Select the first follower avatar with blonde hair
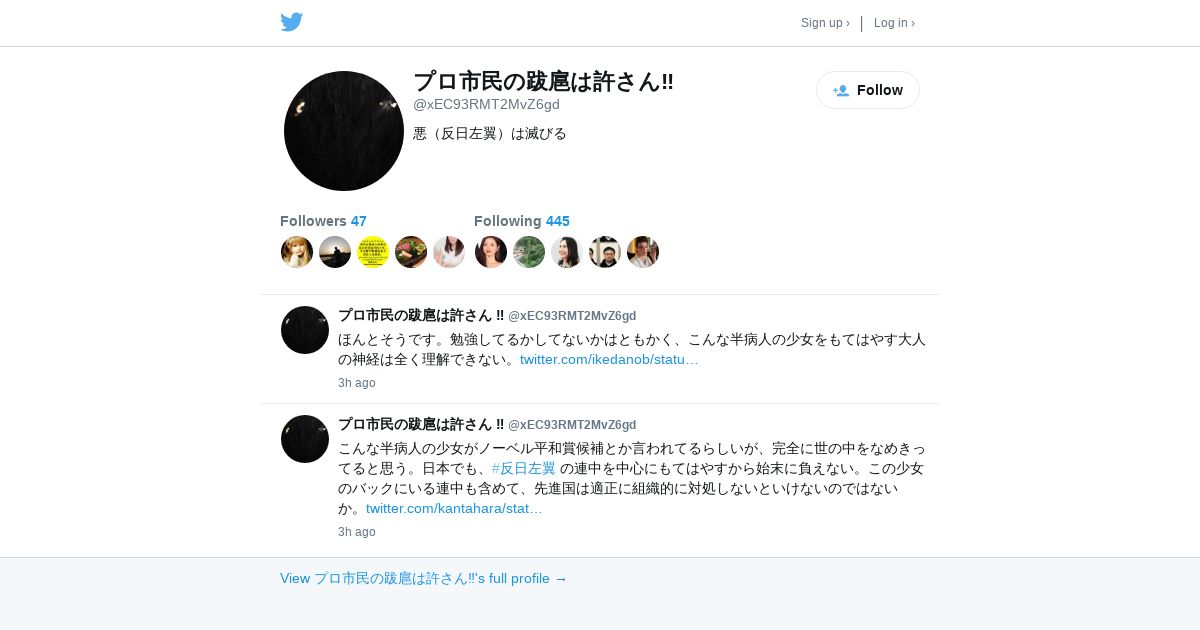The width and height of the screenshot is (1200, 630). 297,252
